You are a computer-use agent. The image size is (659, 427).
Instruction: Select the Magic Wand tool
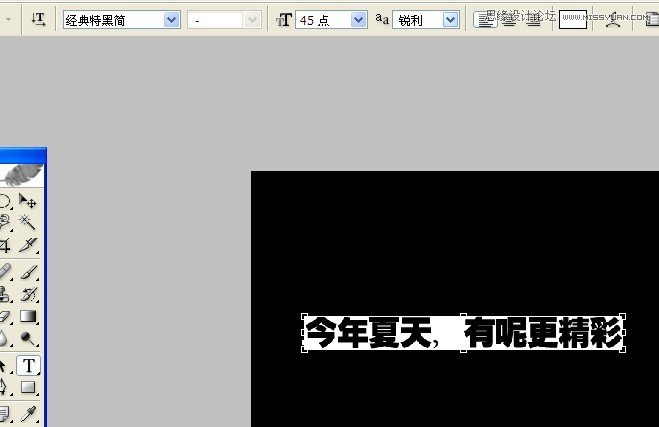28,223
